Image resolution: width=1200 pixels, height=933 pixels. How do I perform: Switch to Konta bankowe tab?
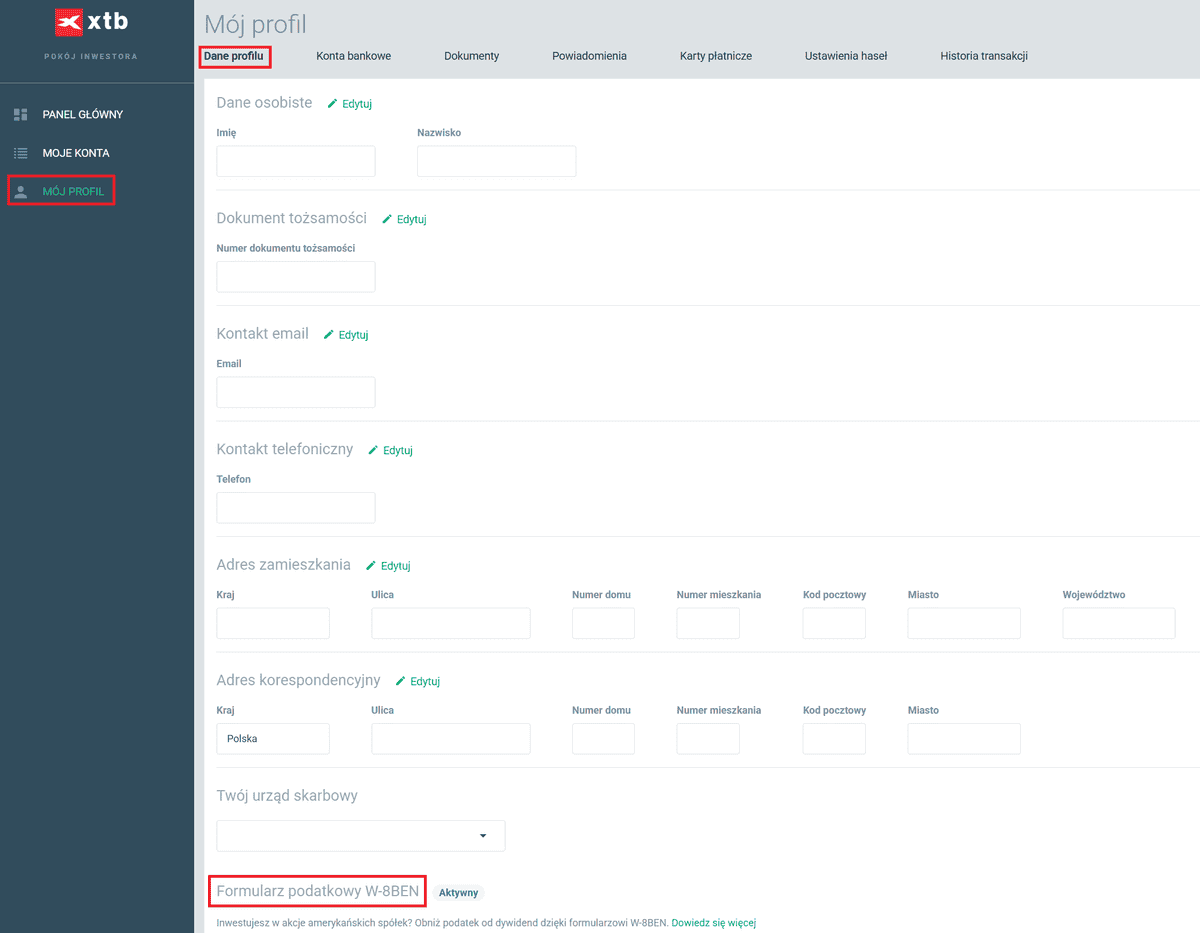[353, 56]
